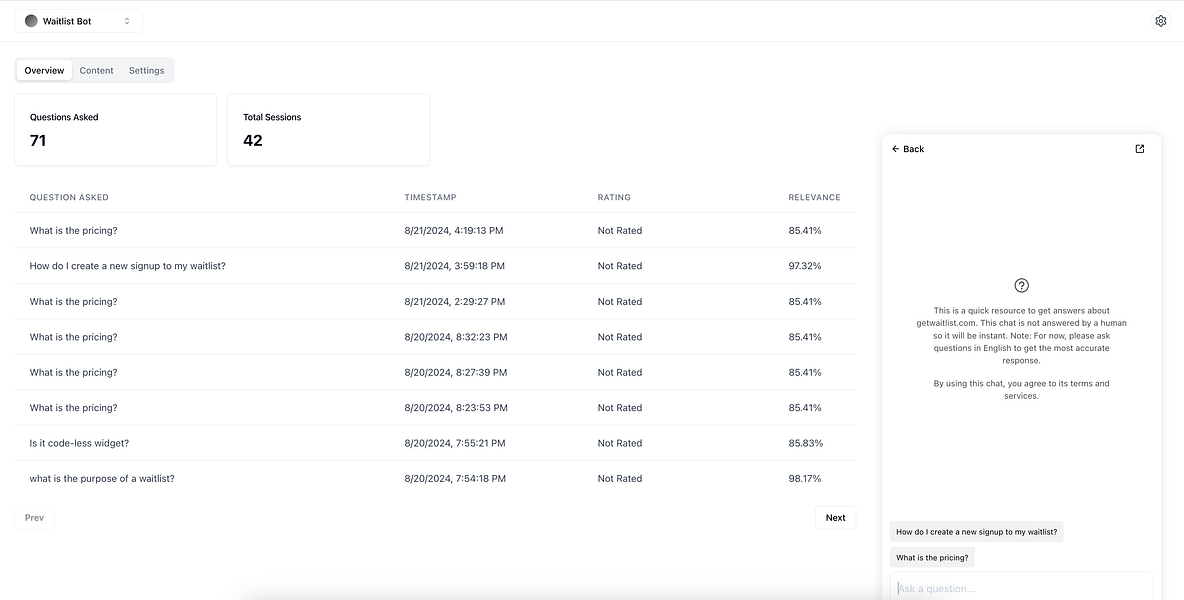Open the Questions Asked stat card

point(116,130)
